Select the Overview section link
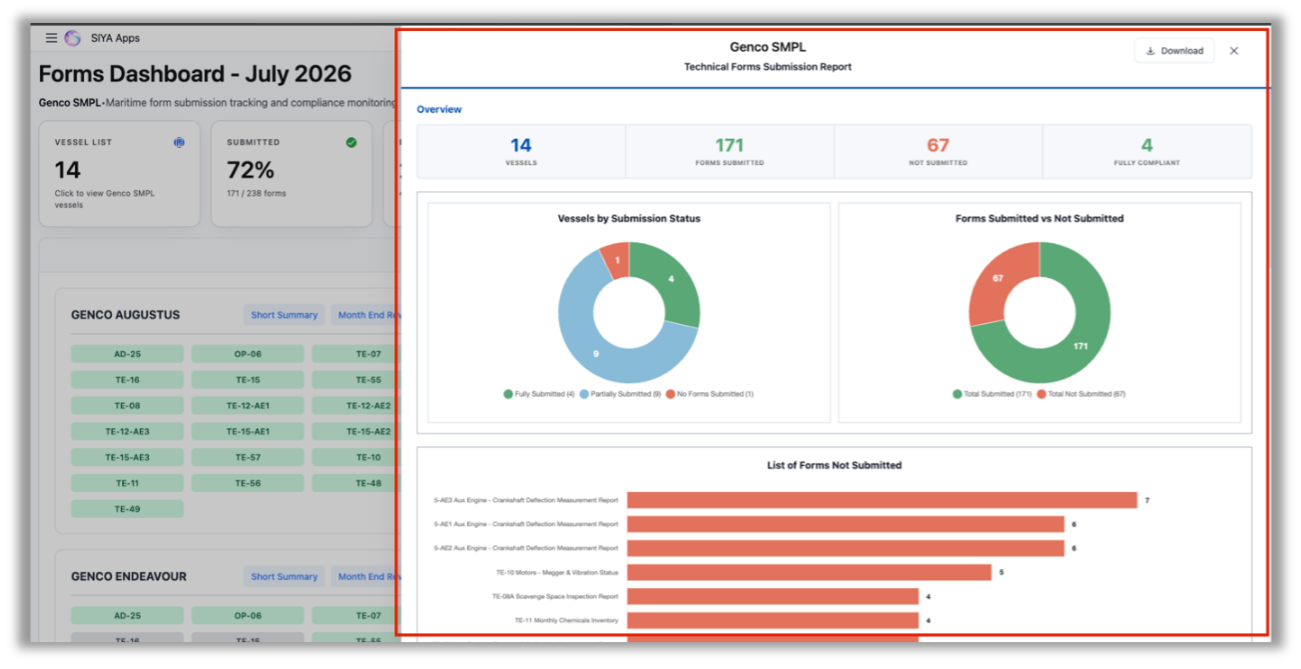Screen dimensions: 1301x669 439,110
